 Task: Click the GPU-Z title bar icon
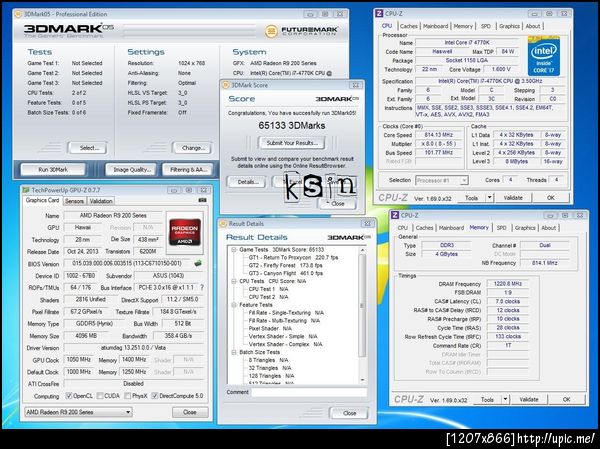[26, 190]
